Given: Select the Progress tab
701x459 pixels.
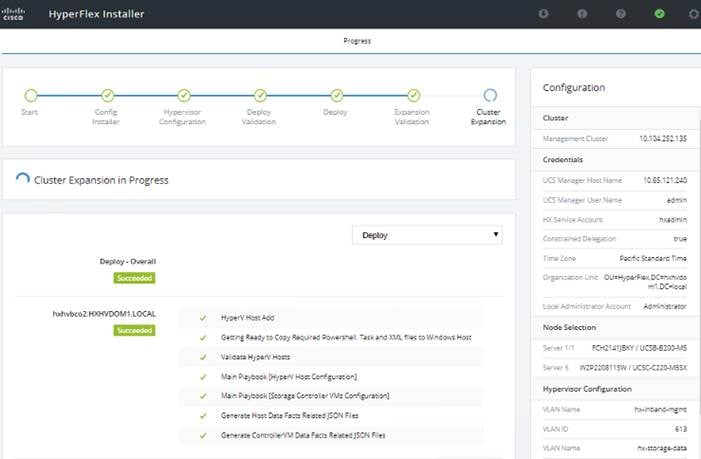Looking at the screenshot, I should [357, 41].
